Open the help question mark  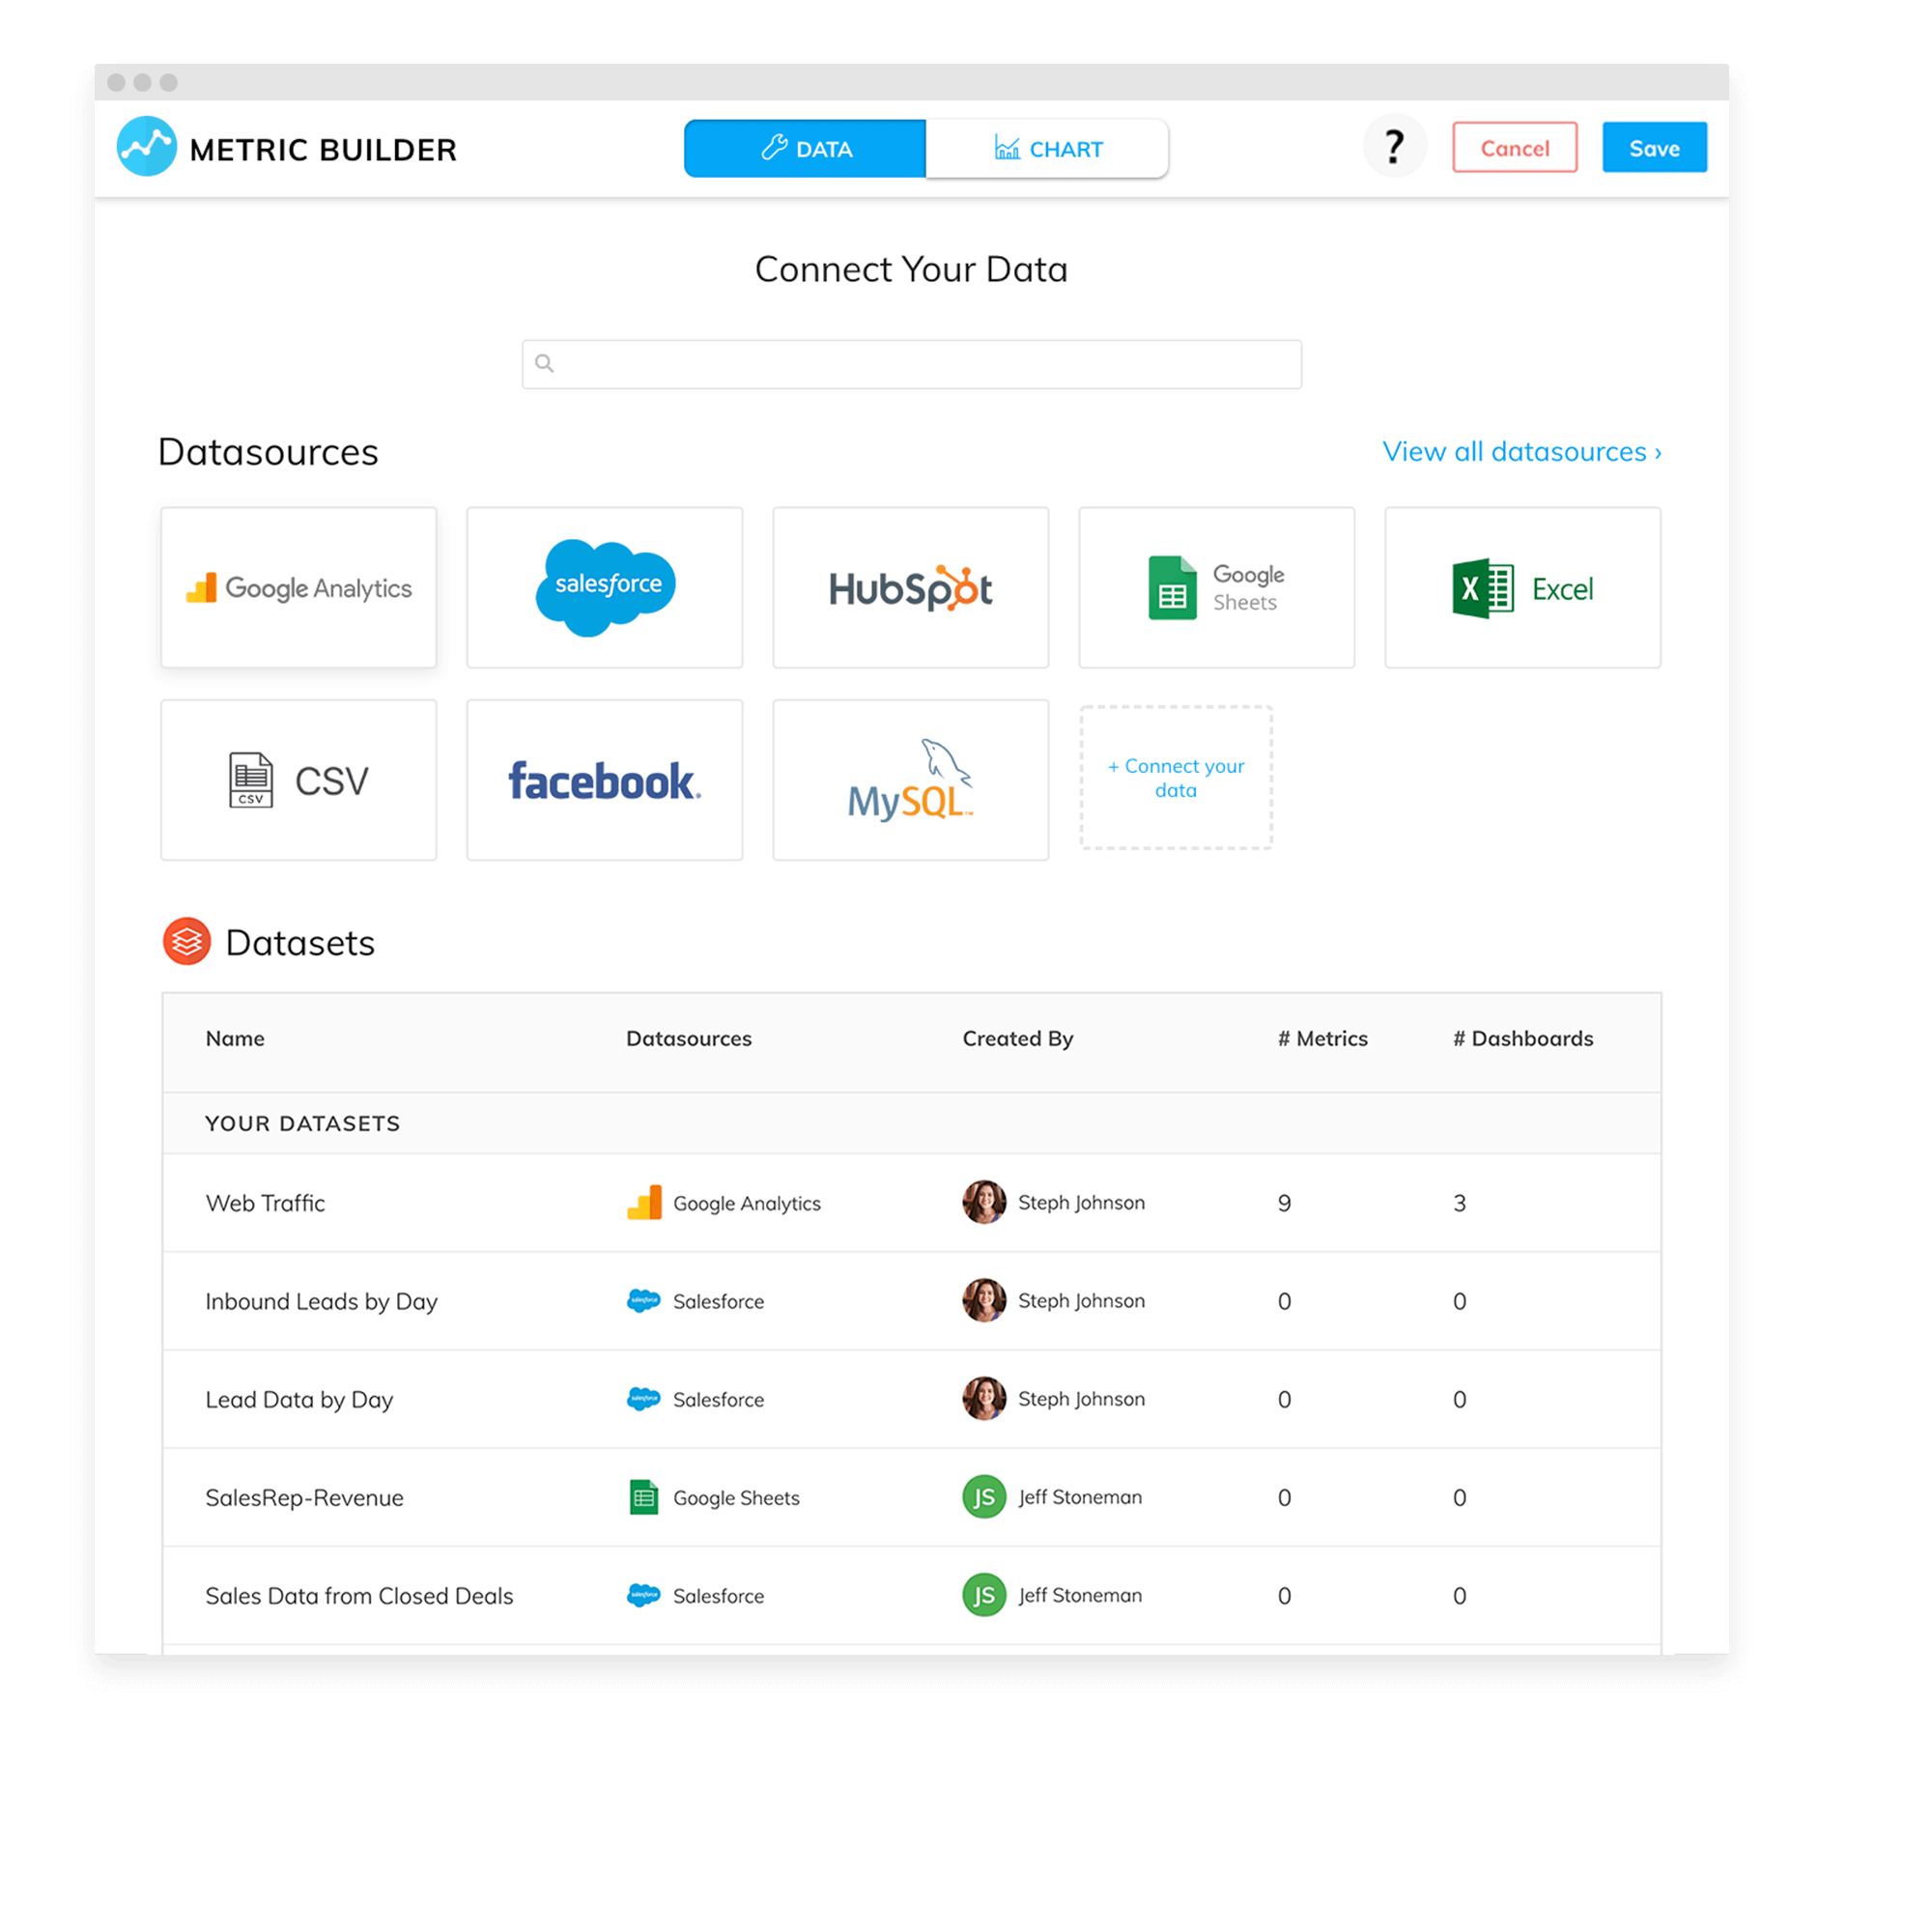click(1394, 146)
